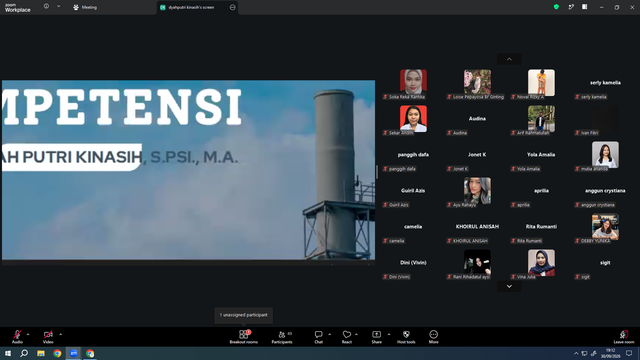The image size is (640, 360).
Task: Expand reaction options arrow beside React
Action: click(356, 334)
